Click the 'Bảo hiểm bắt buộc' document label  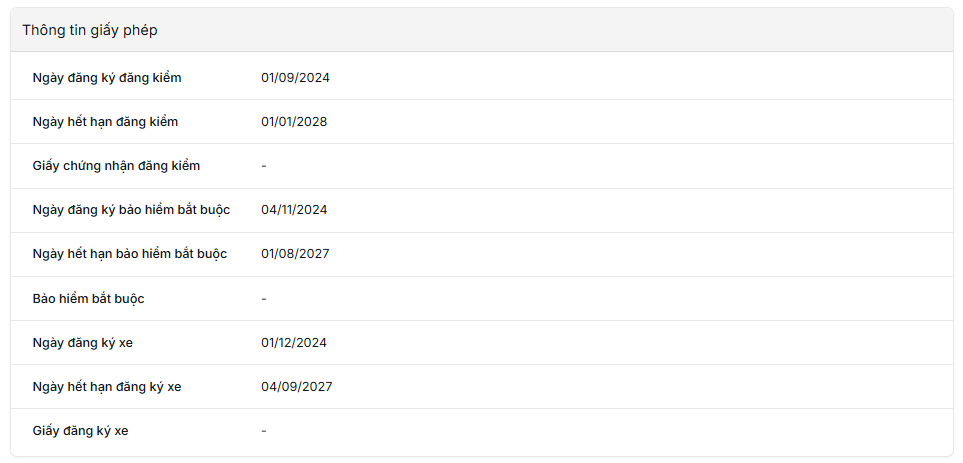(89, 299)
